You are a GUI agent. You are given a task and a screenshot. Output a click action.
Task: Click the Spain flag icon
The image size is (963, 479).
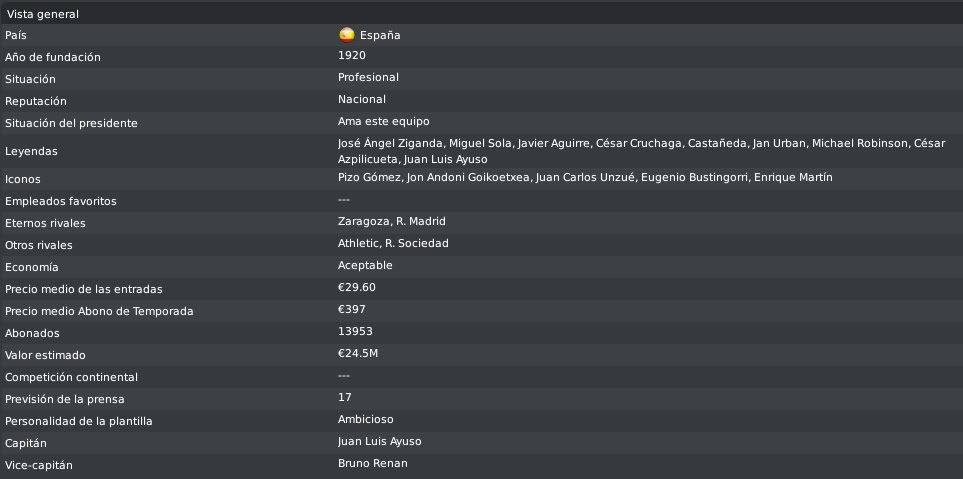[346, 35]
